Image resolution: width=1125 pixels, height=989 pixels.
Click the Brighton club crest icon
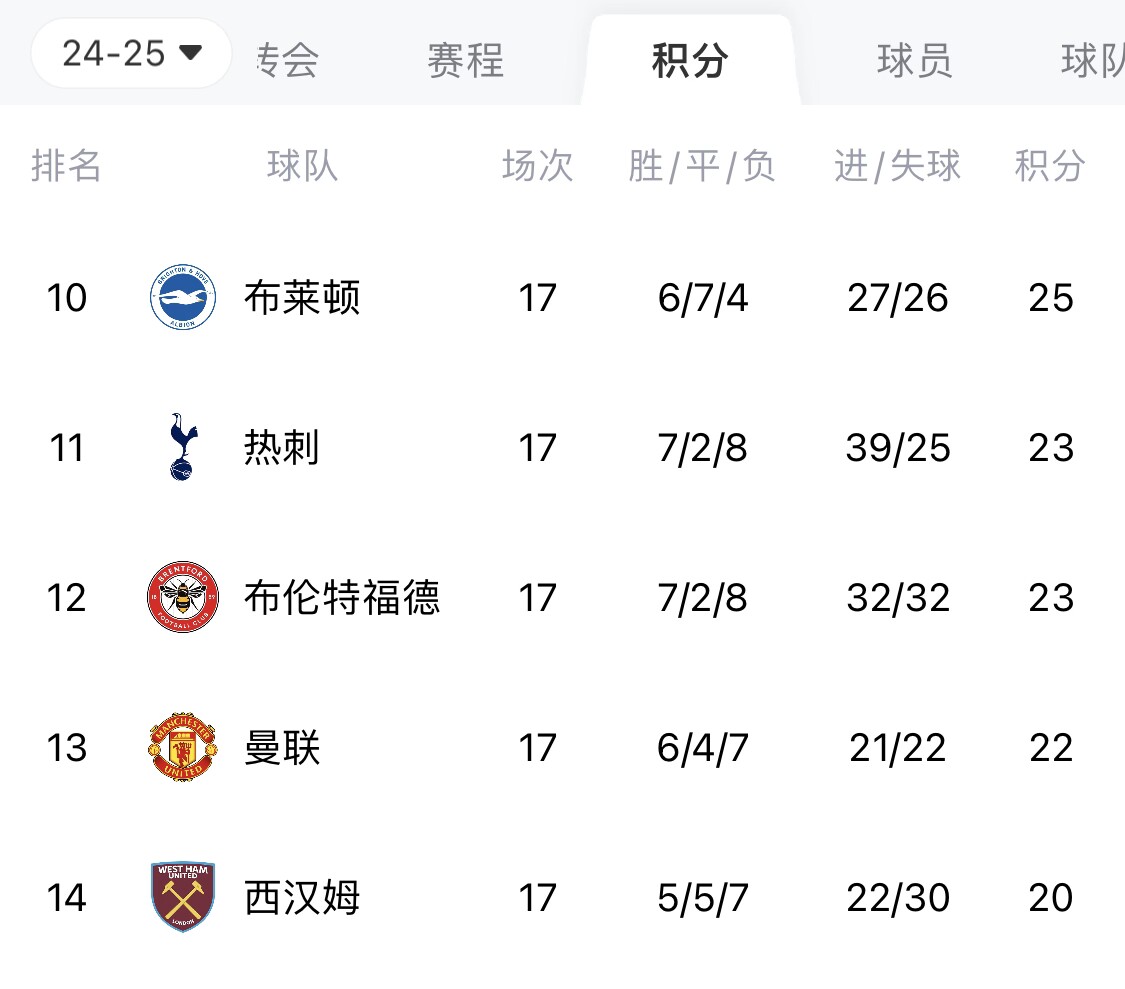click(183, 298)
